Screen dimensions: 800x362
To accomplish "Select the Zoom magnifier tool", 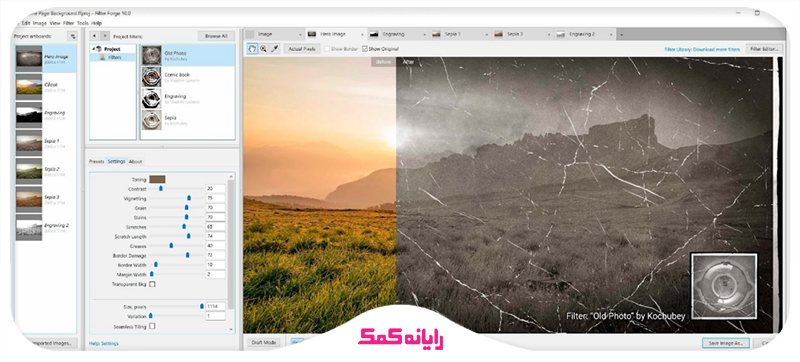I will coord(263,49).
